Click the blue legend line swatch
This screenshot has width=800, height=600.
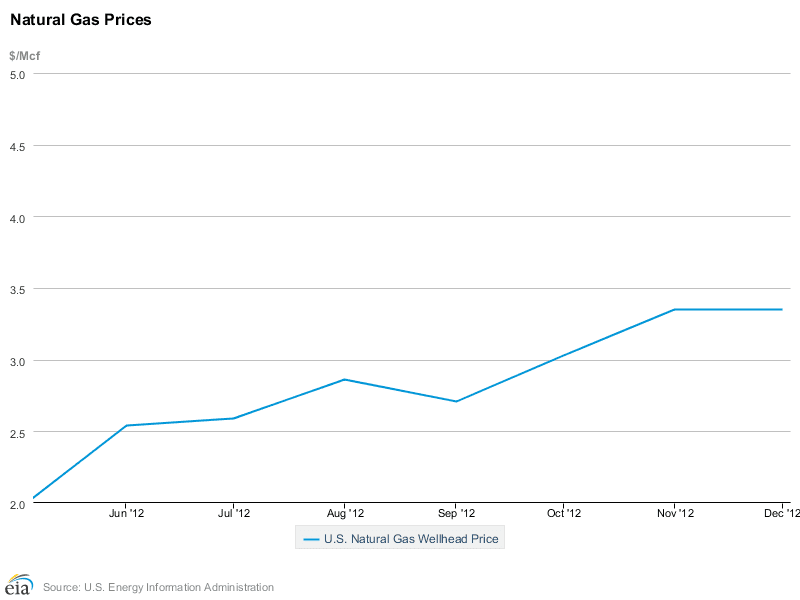pyautogui.click(x=311, y=539)
